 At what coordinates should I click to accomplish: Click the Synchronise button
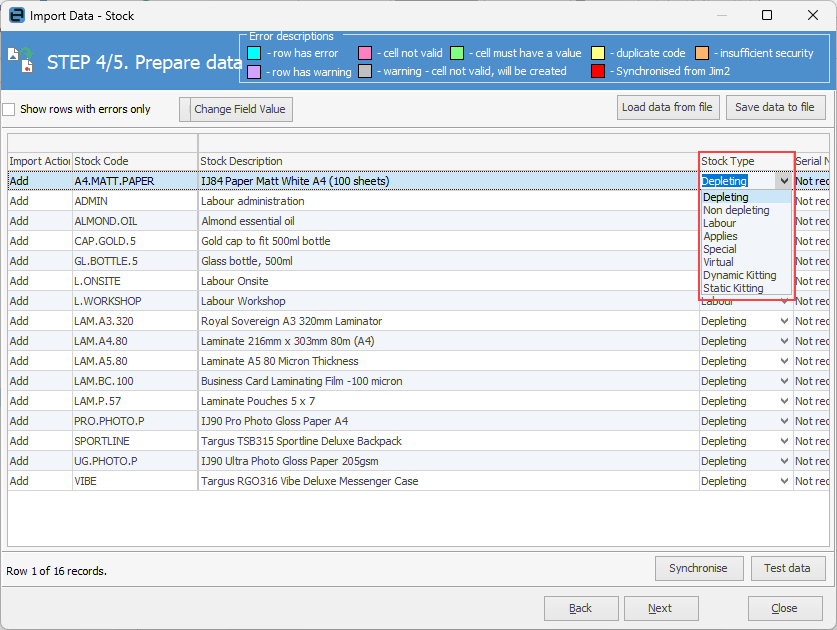[x=699, y=568]
